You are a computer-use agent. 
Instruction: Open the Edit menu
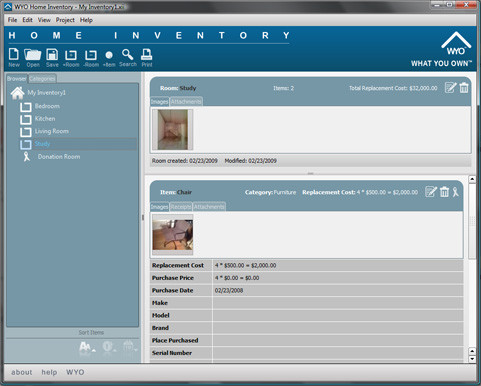(x=27, y=20)
